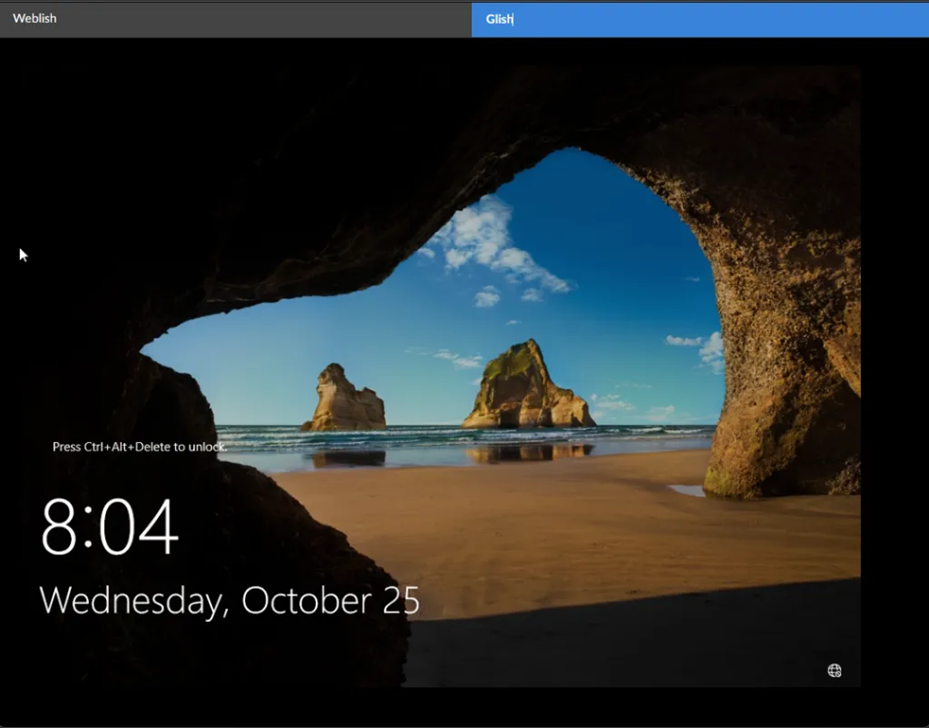
Task: Click the left sea stack rock in wallpaper
Action: pos(344,398)
